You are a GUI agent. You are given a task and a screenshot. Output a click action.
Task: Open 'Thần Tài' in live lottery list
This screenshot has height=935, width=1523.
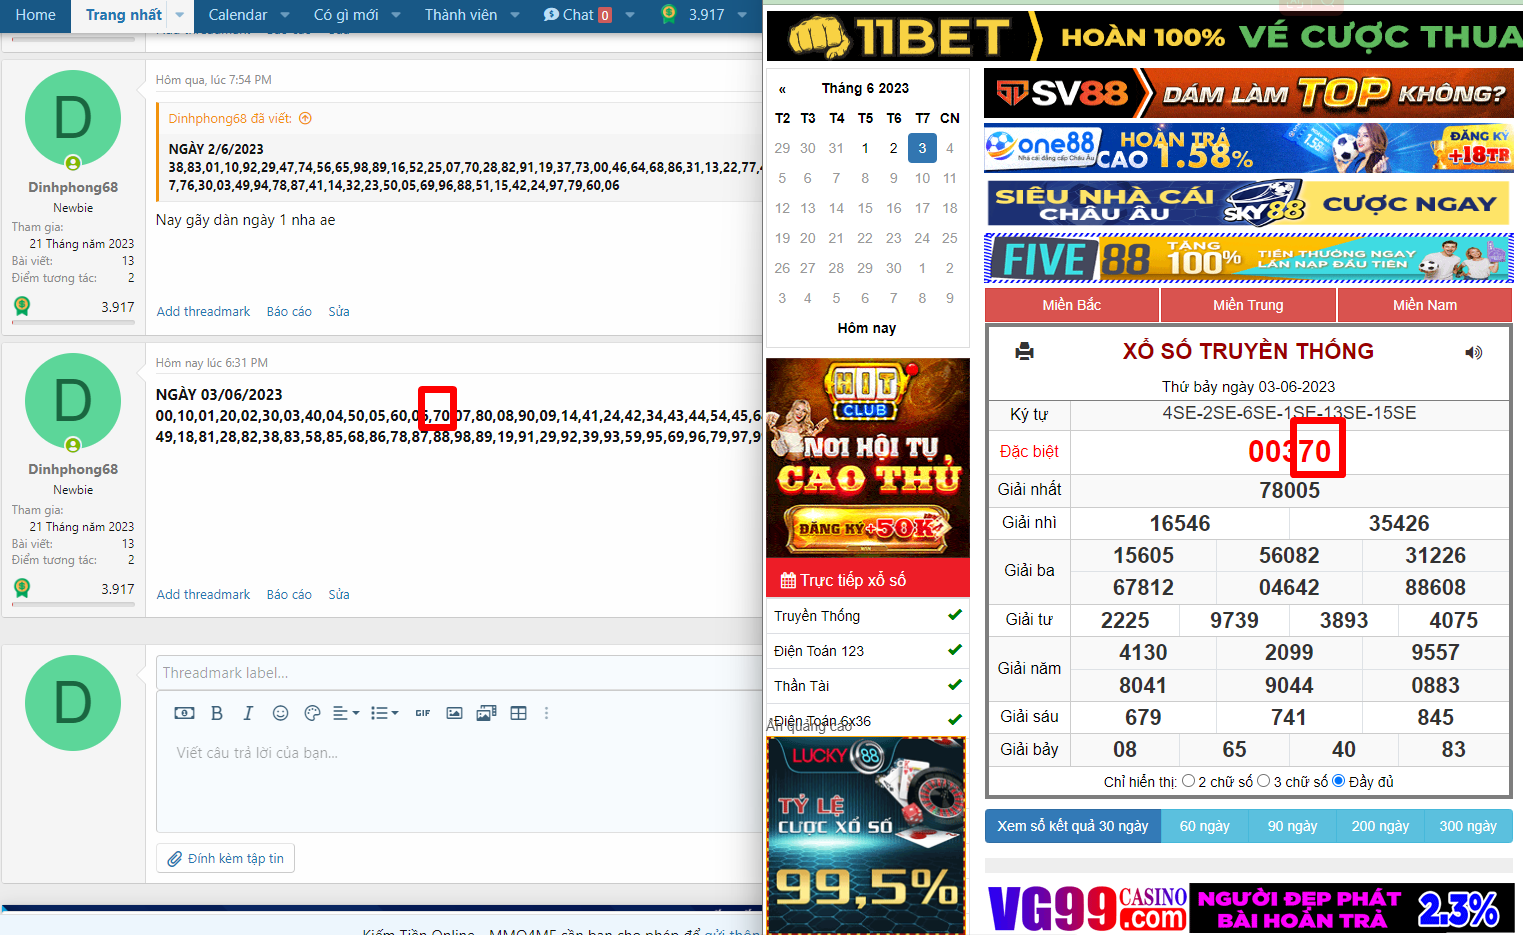click(868, 686)
